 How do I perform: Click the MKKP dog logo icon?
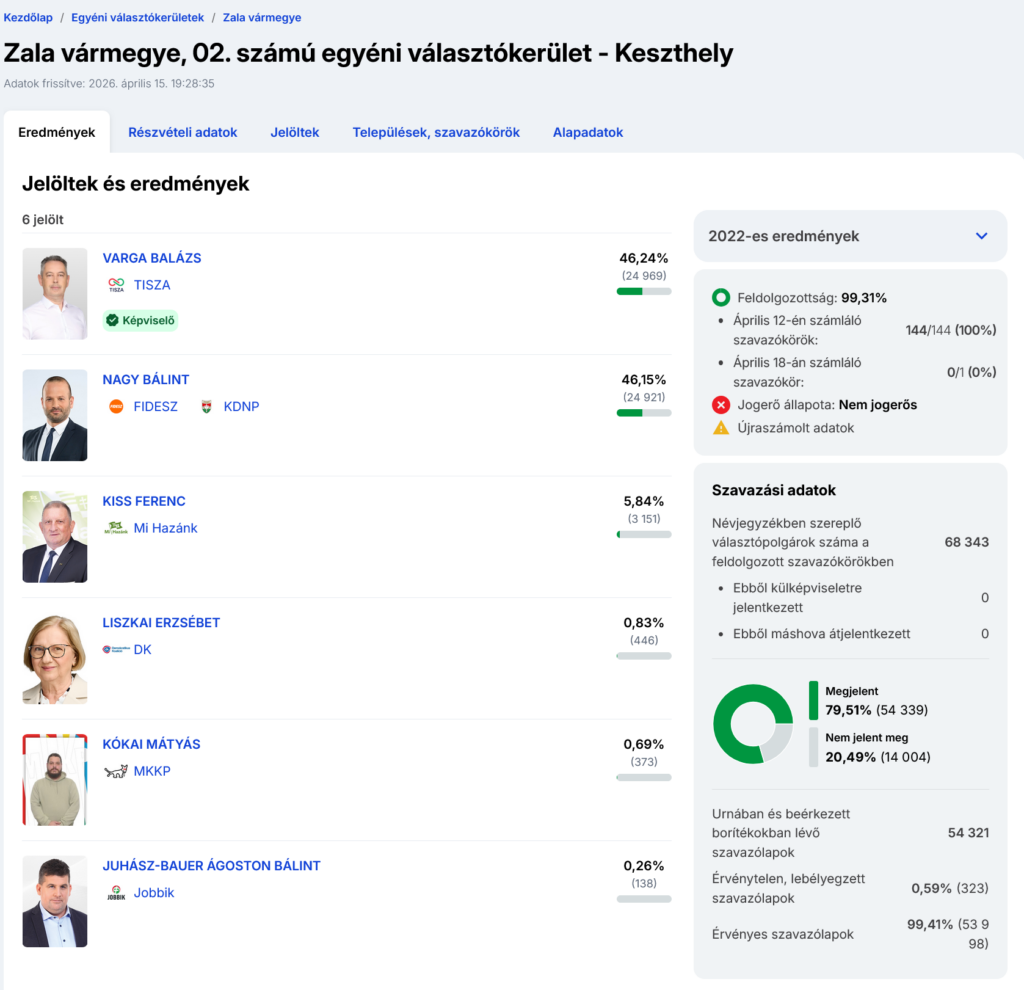coord(116,771)
